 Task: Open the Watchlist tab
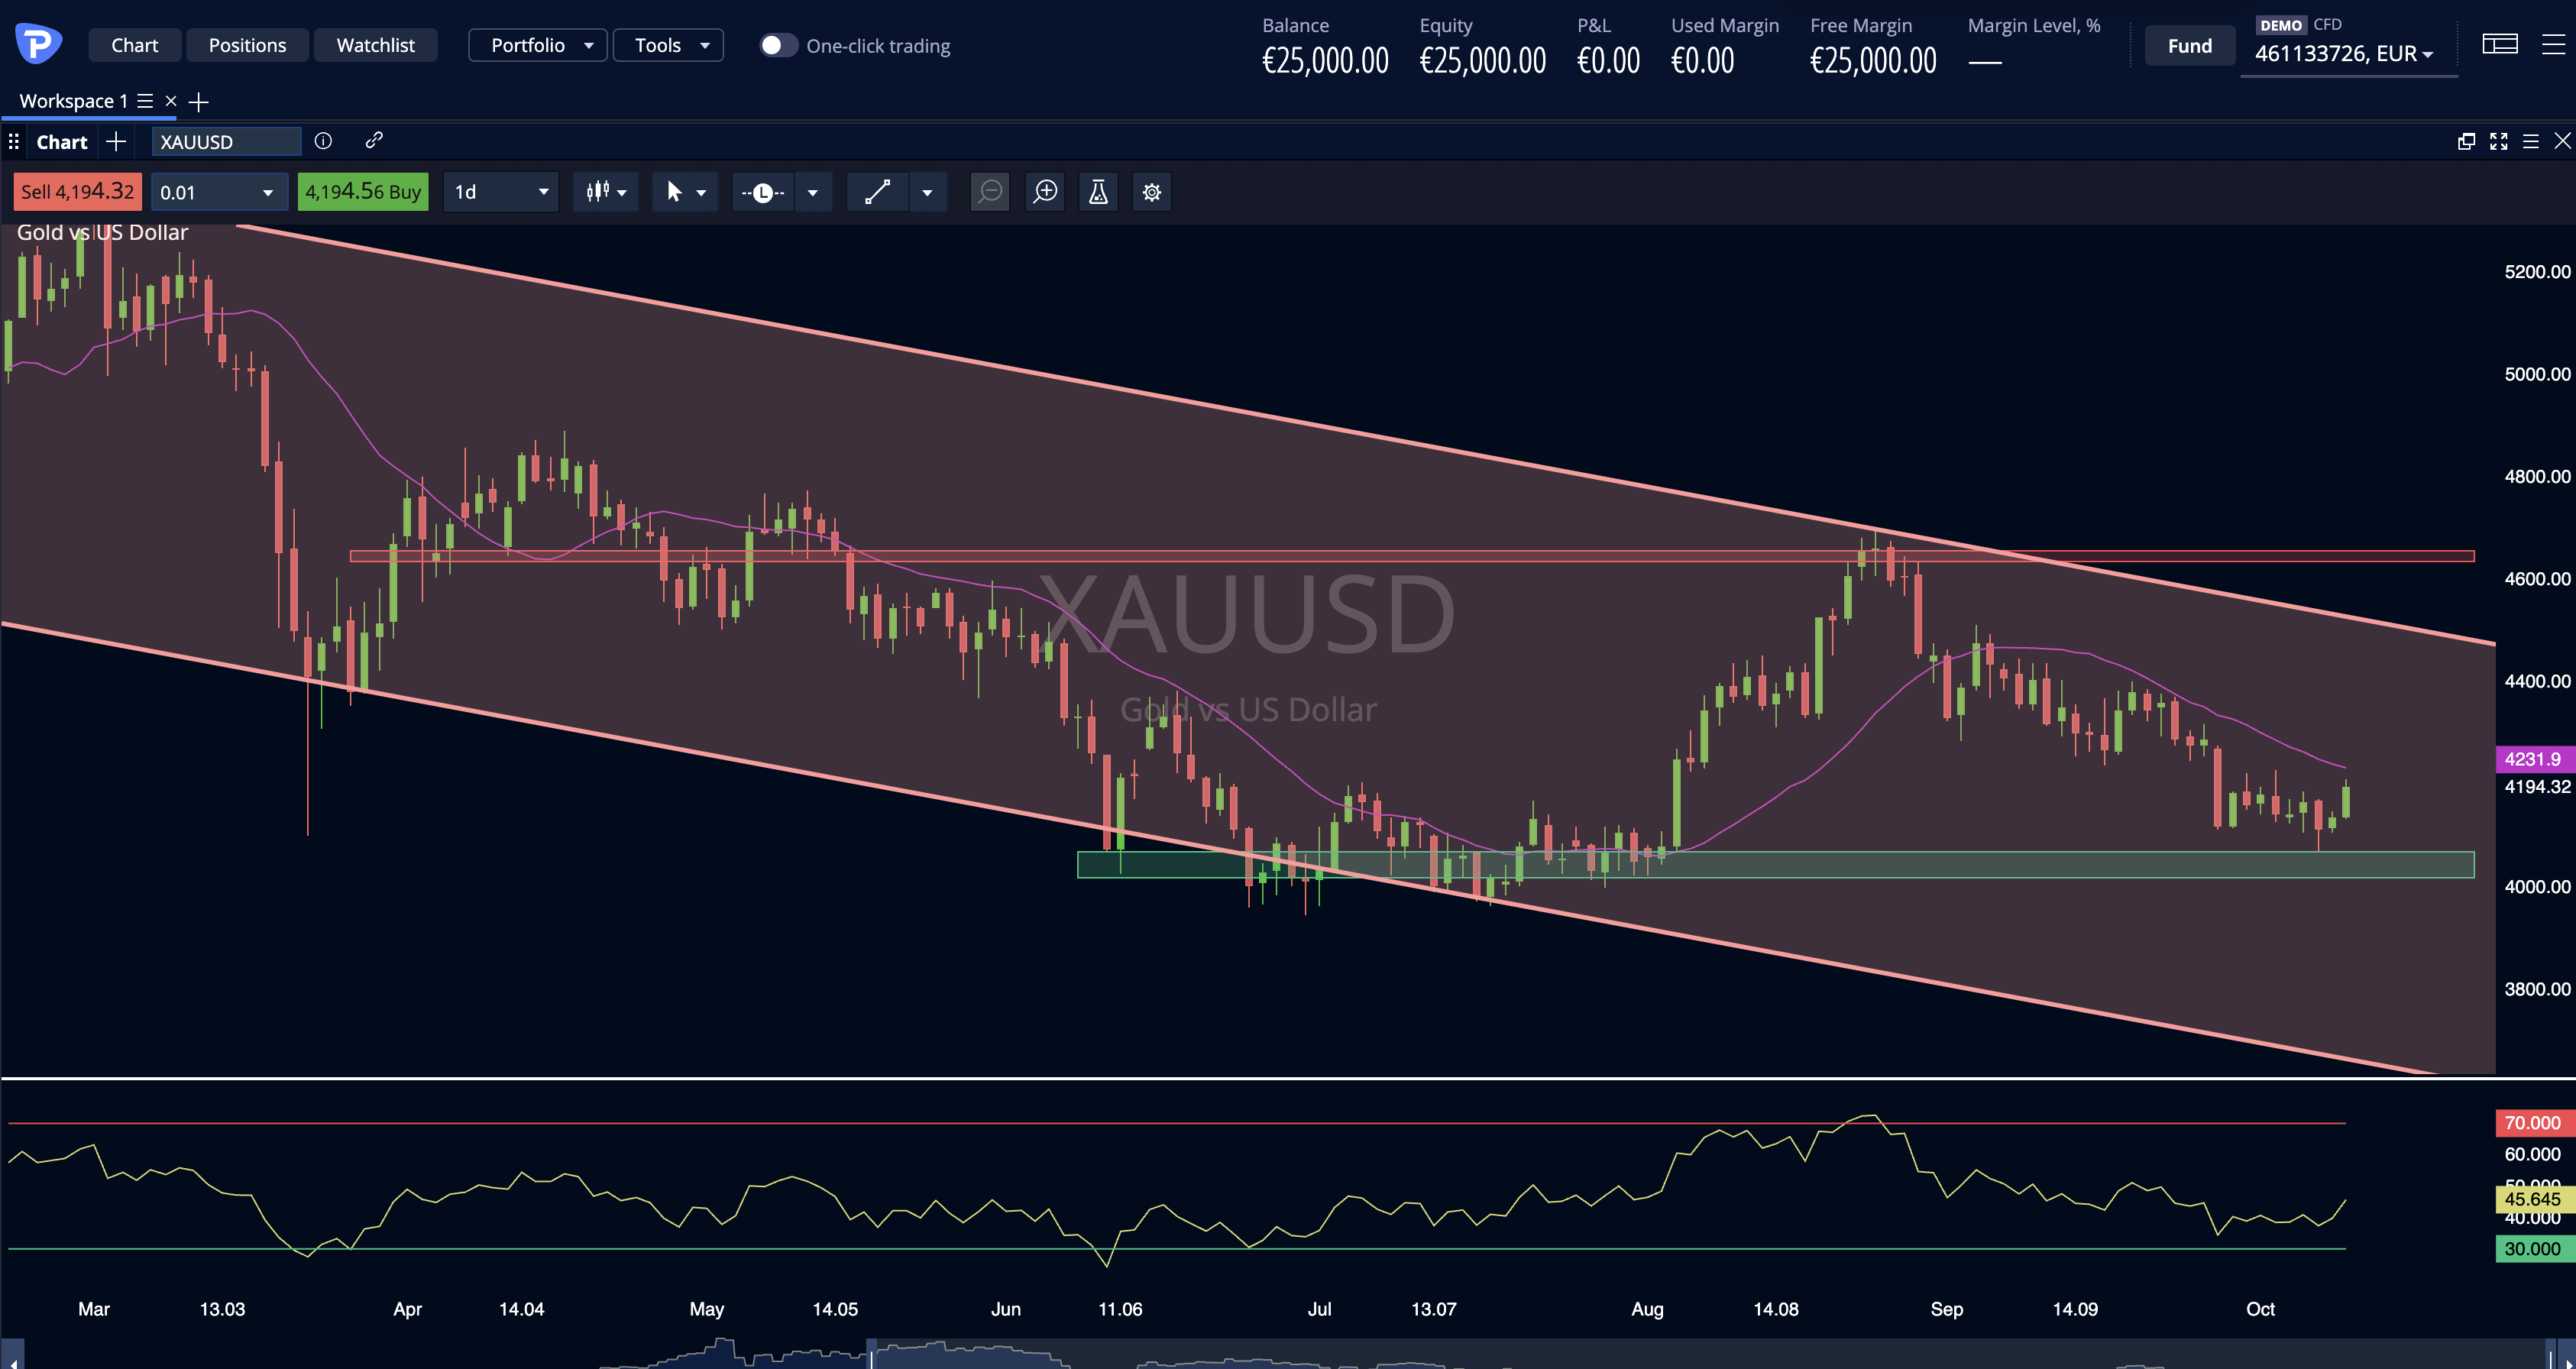pos(375,45)
